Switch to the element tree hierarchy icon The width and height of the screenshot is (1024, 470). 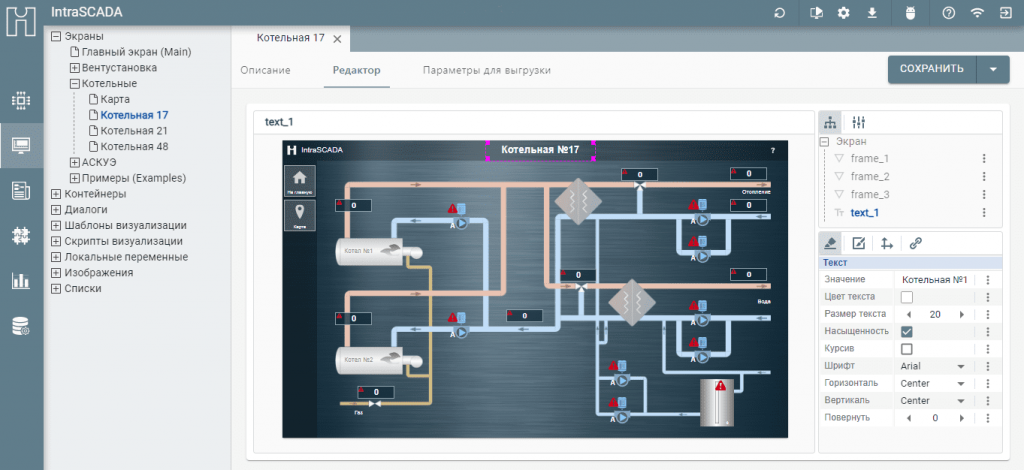pyautogui.click(x=830, y=122)
